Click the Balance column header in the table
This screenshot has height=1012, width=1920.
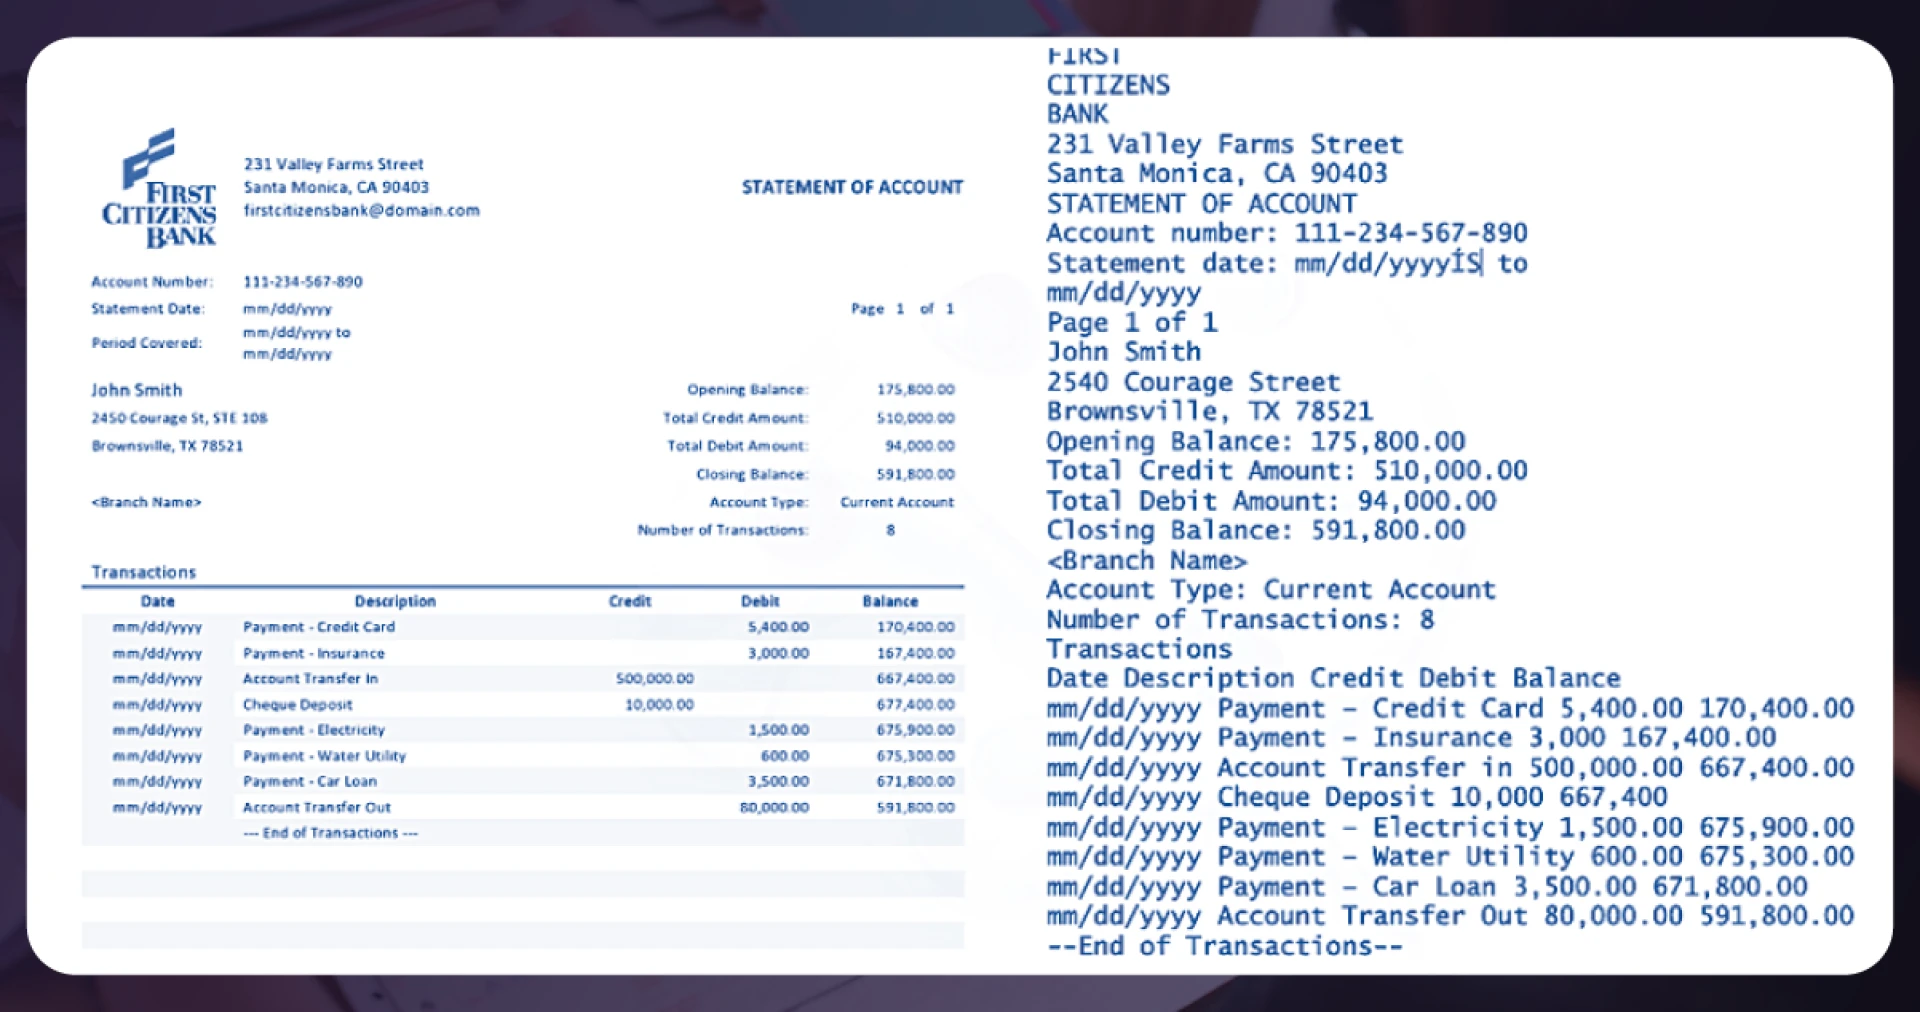890,601
